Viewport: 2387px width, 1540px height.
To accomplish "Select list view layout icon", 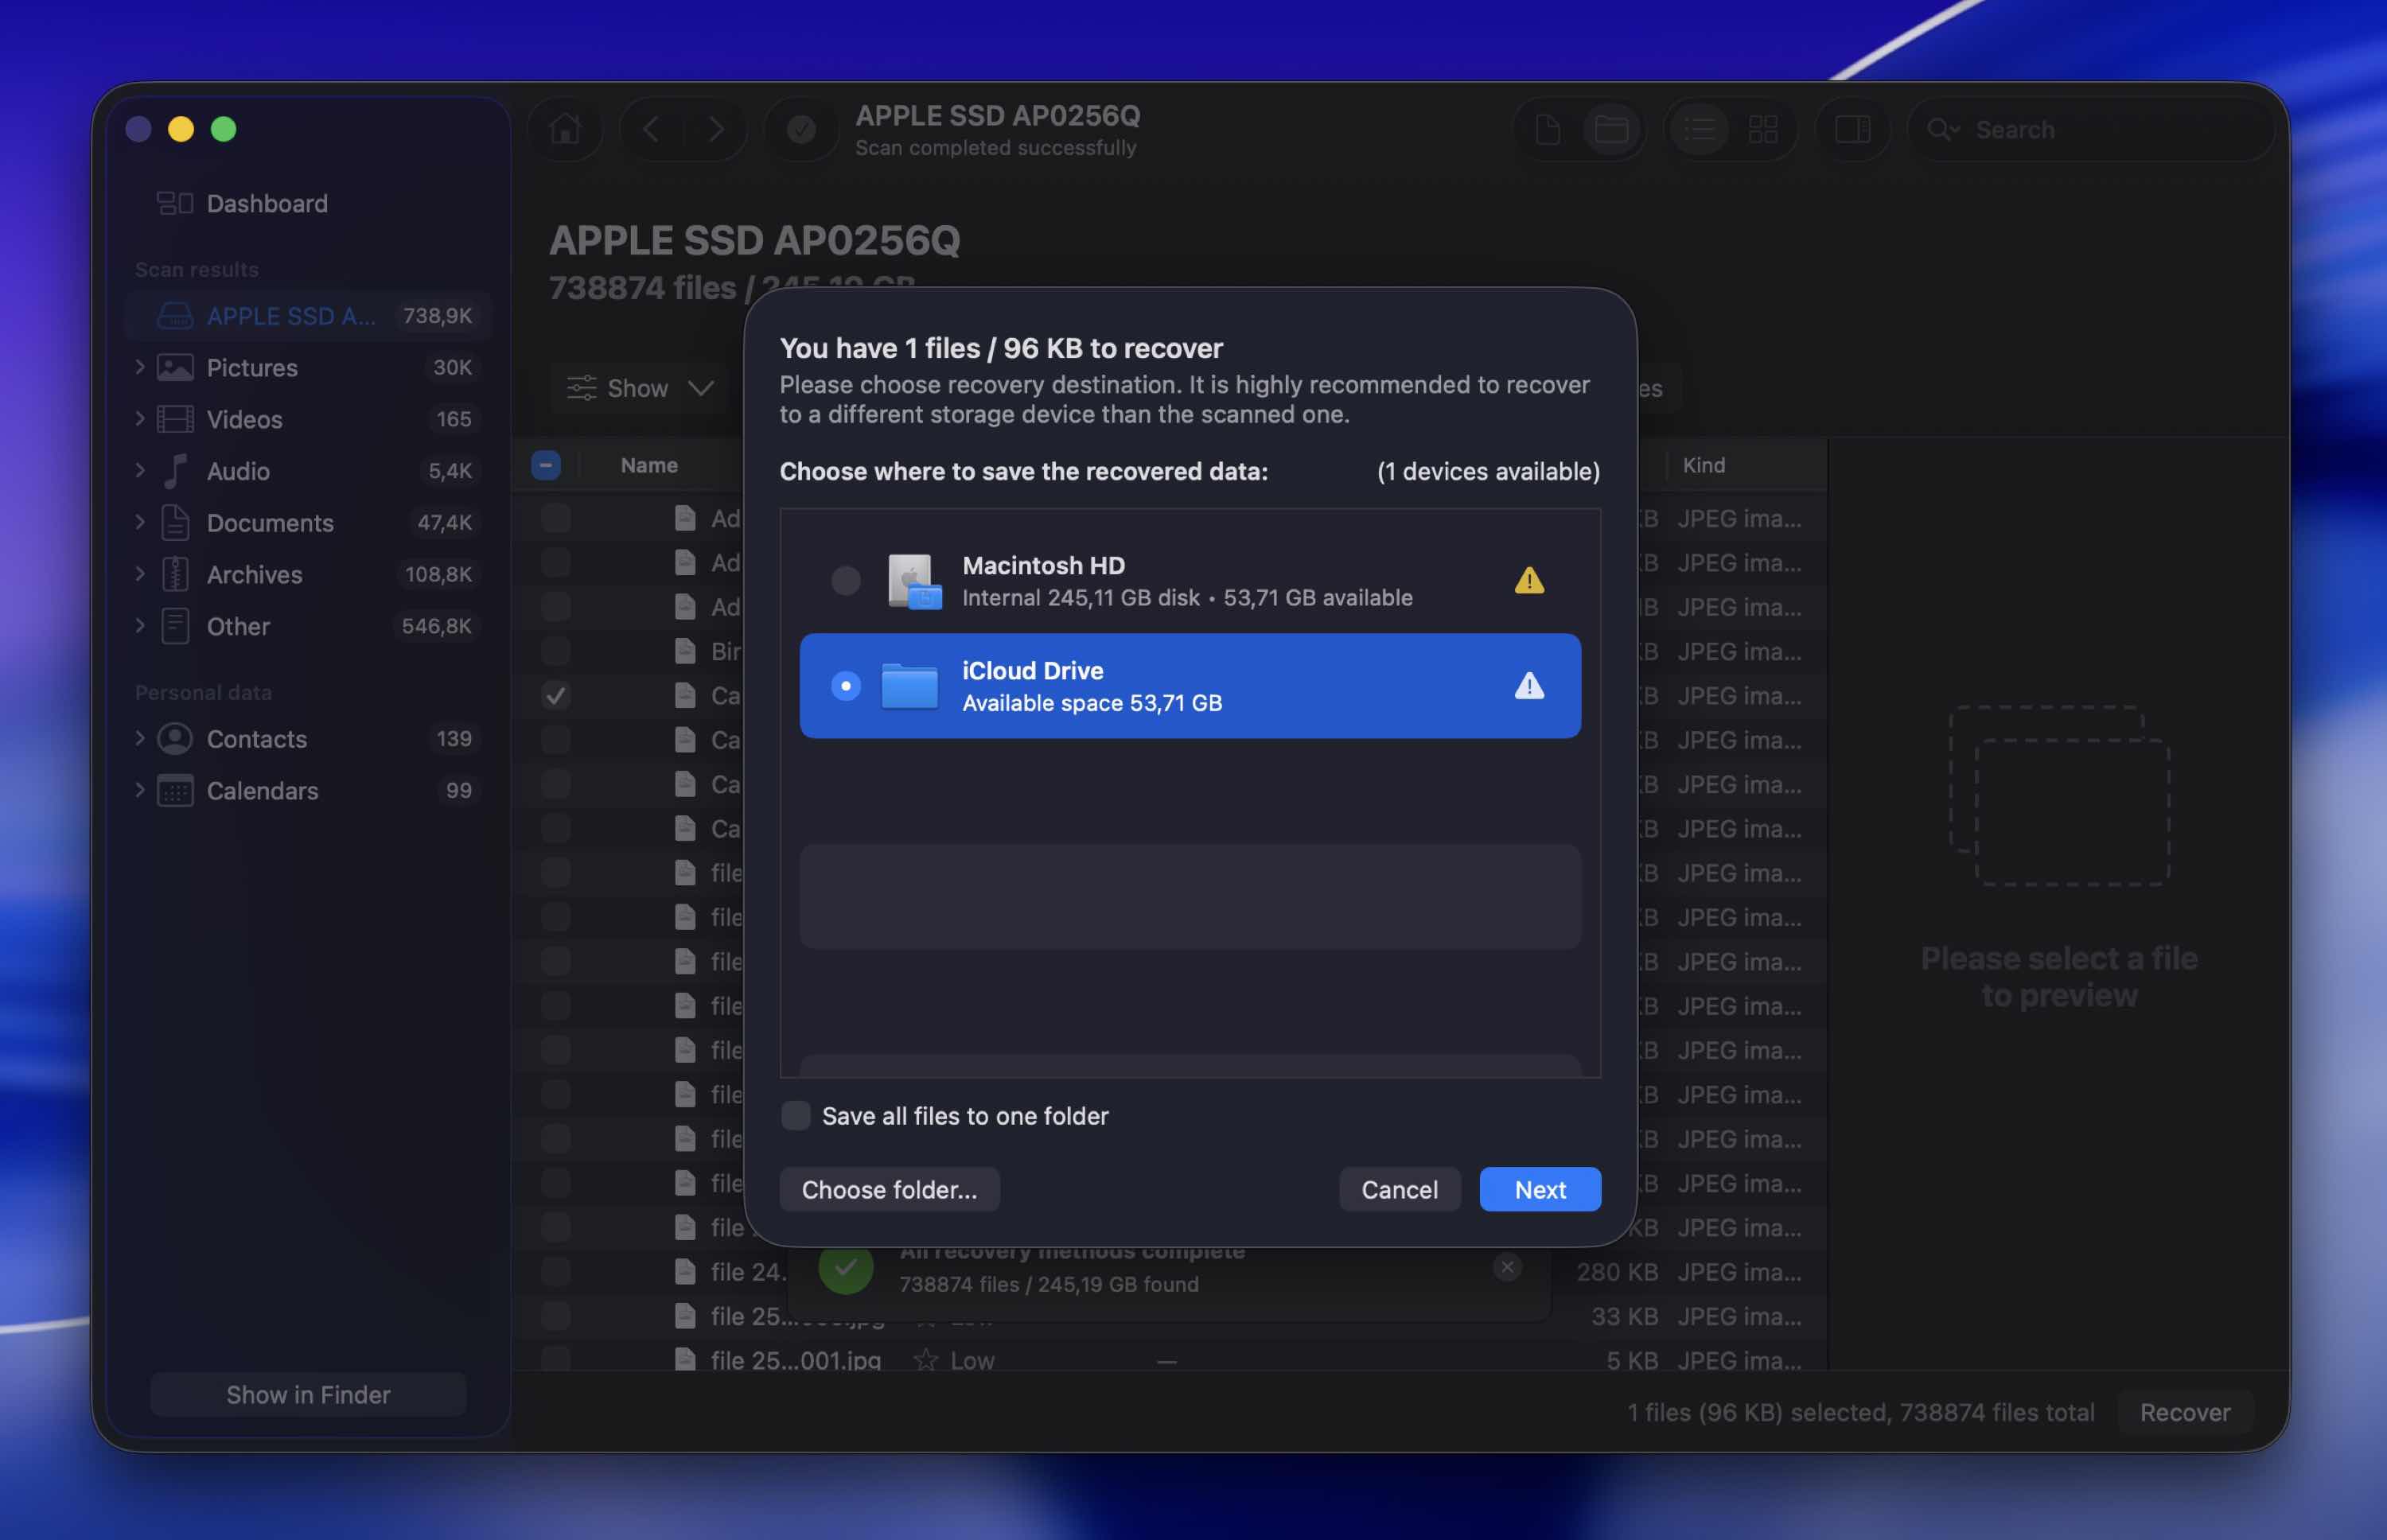I will click(x=1699, y=129).
